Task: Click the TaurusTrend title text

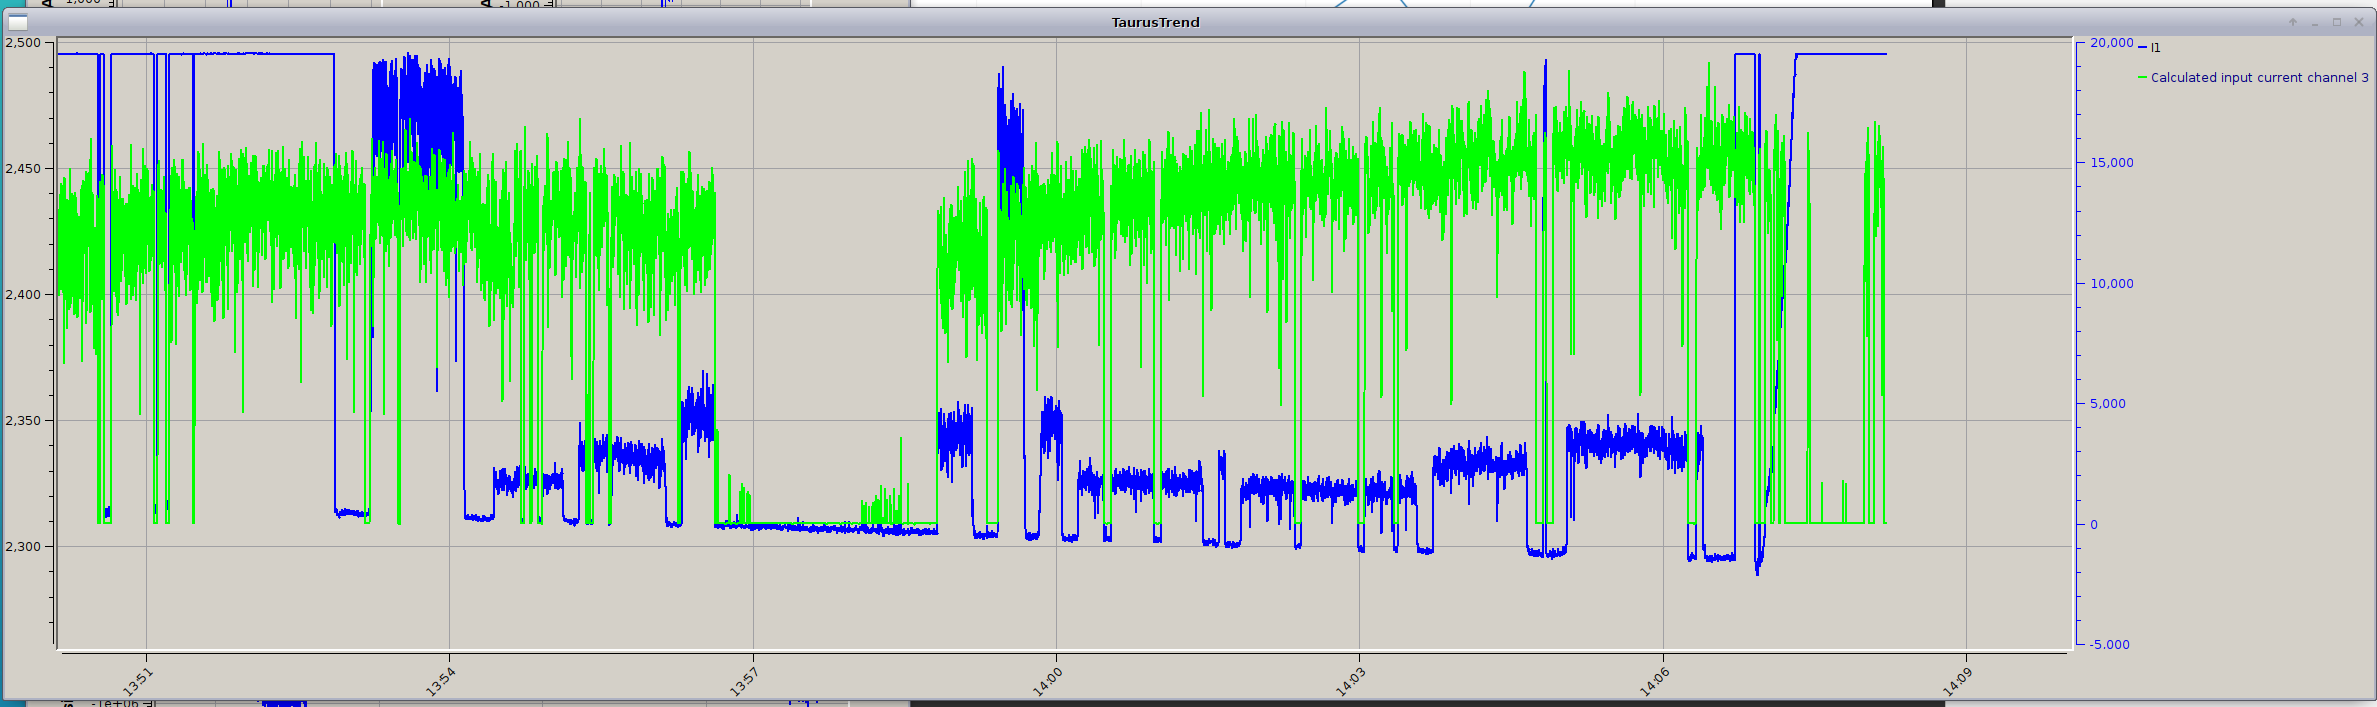Action: (x=1155, y=22)
